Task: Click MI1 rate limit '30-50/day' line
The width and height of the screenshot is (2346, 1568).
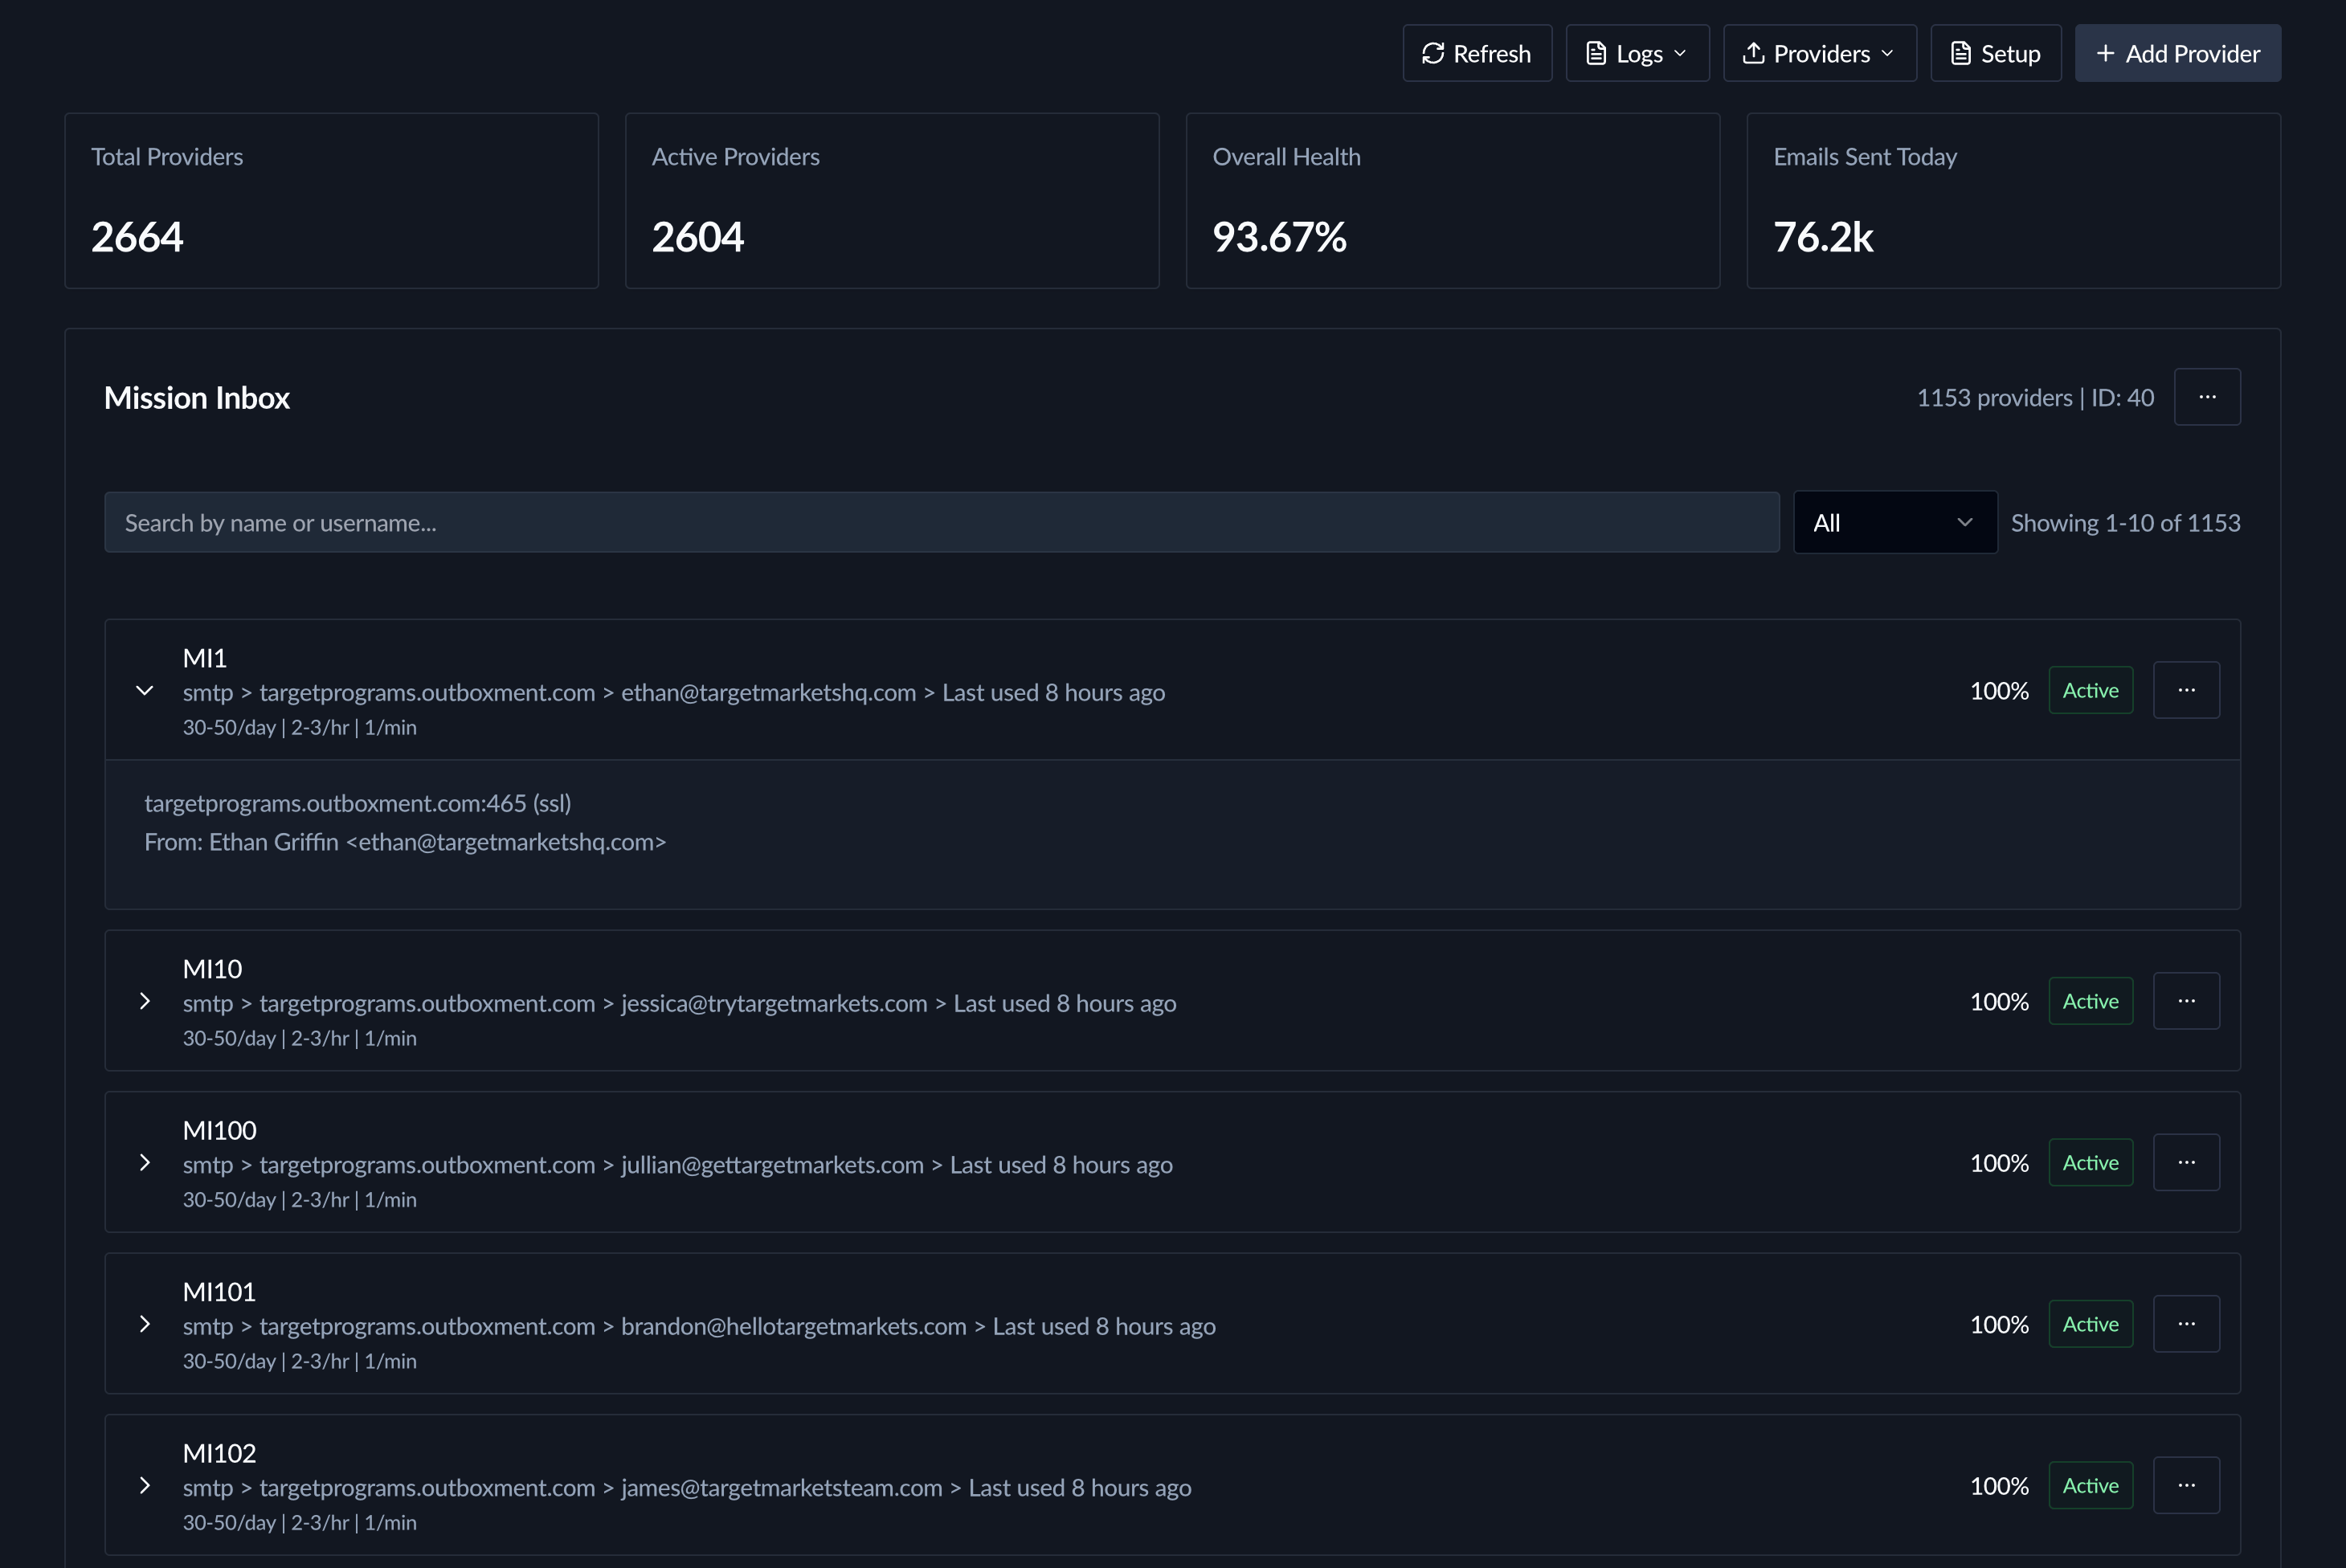Action: tap(300, 728)
